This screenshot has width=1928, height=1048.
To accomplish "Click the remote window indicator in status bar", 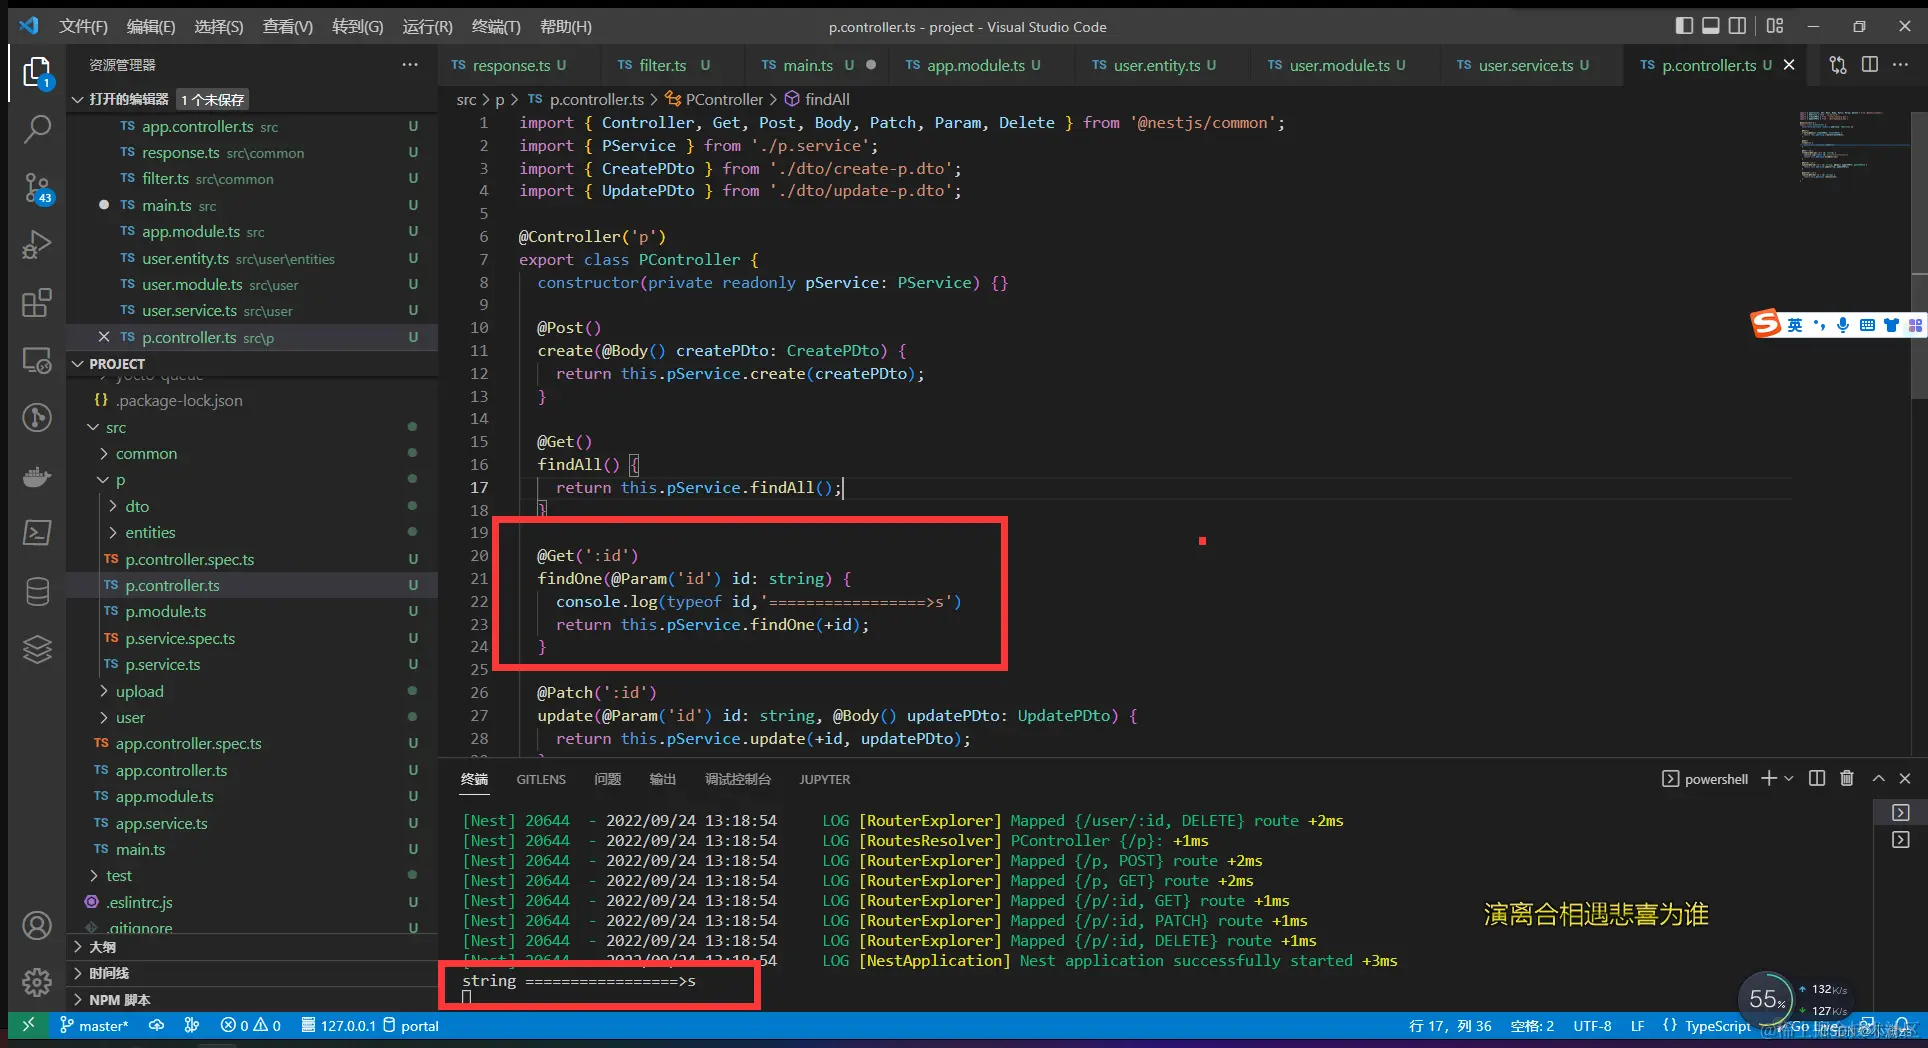I will click(28, 1025).
